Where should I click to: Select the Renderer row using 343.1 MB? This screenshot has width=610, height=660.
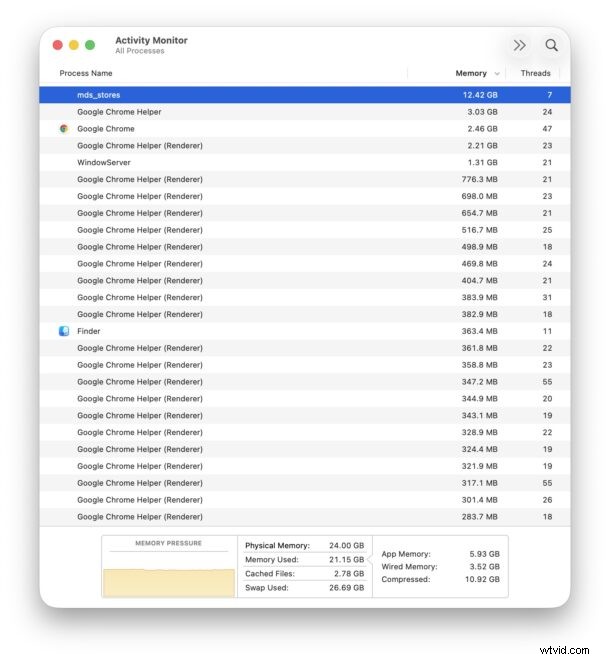point(305,415)
